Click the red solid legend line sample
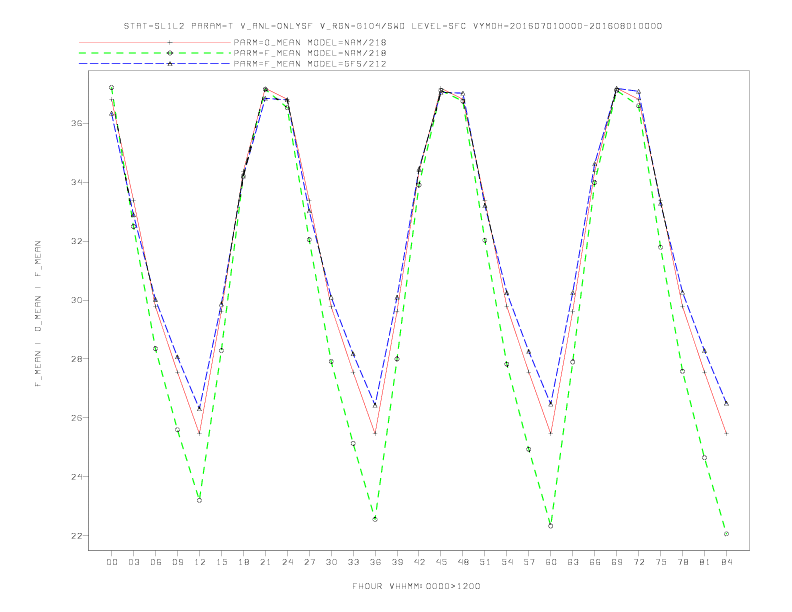This screenshot has height=612, width=792. coord(155,42)
